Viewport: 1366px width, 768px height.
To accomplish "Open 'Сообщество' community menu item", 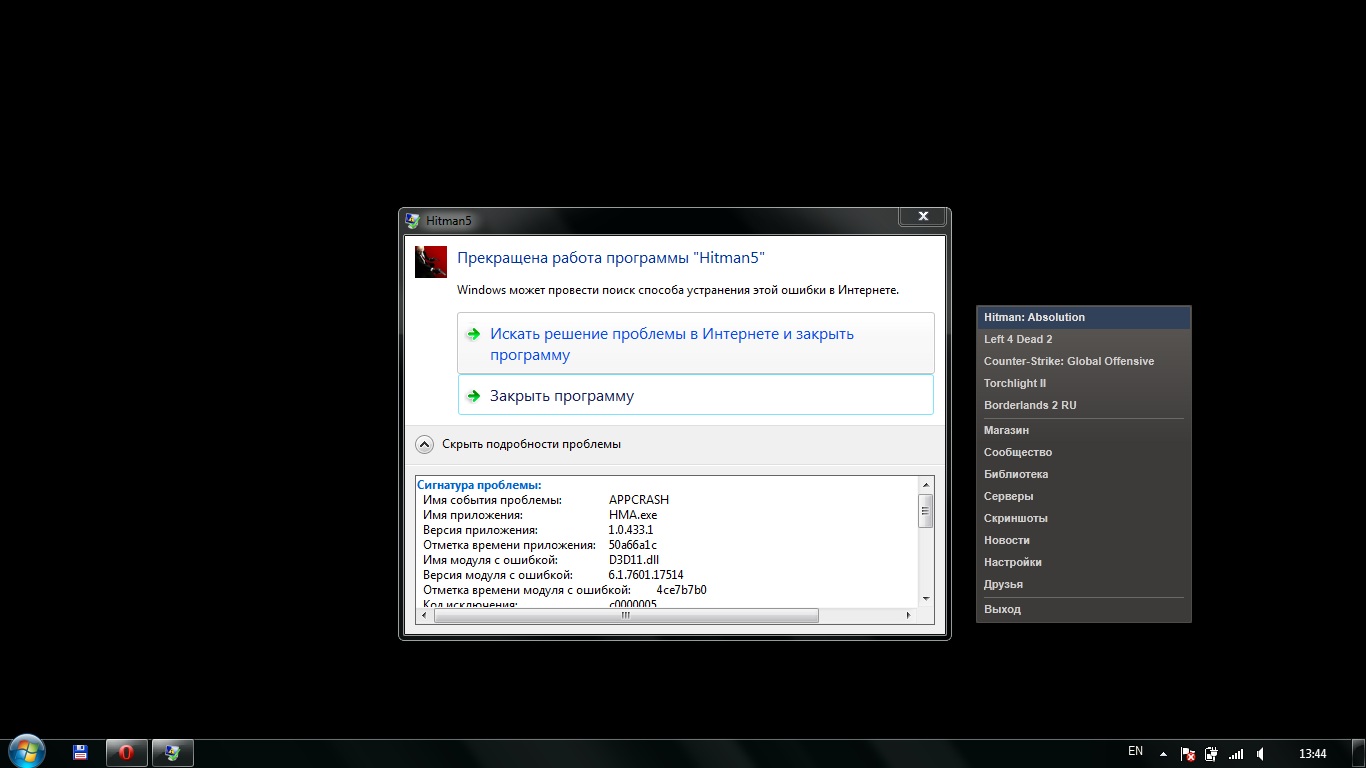I will [1084, 452].
